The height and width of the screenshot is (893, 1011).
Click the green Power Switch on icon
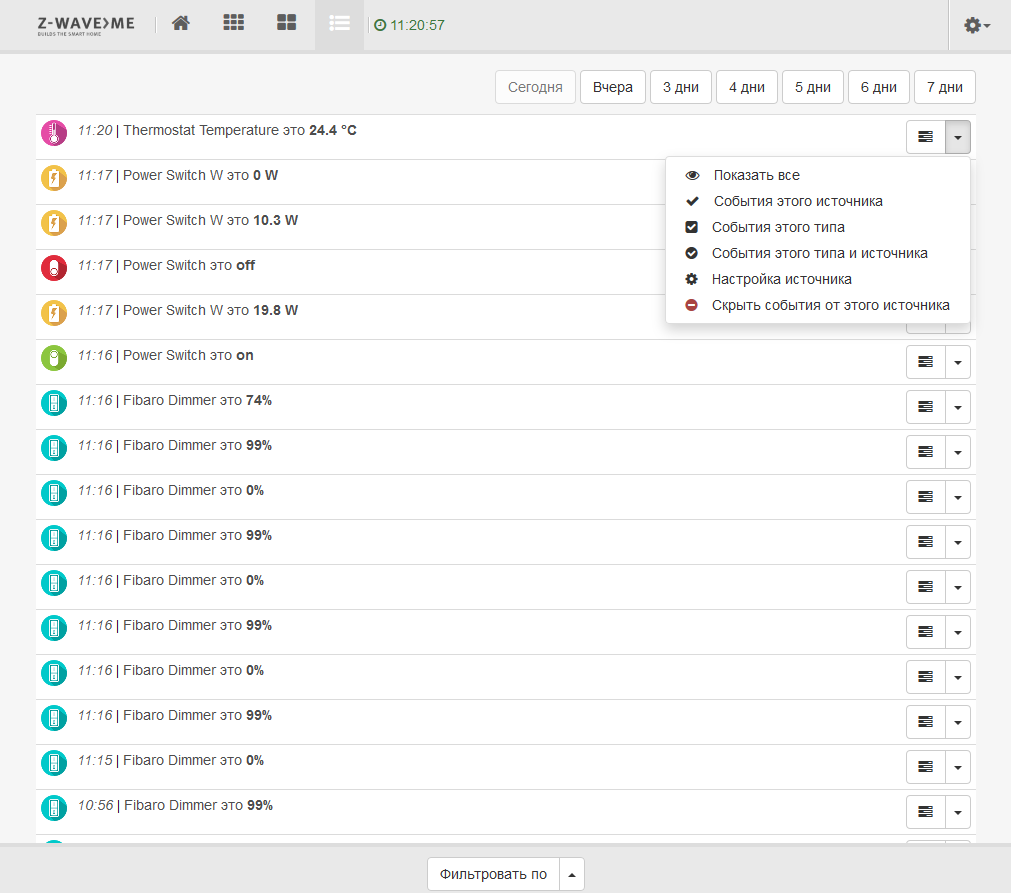point(54,358)
